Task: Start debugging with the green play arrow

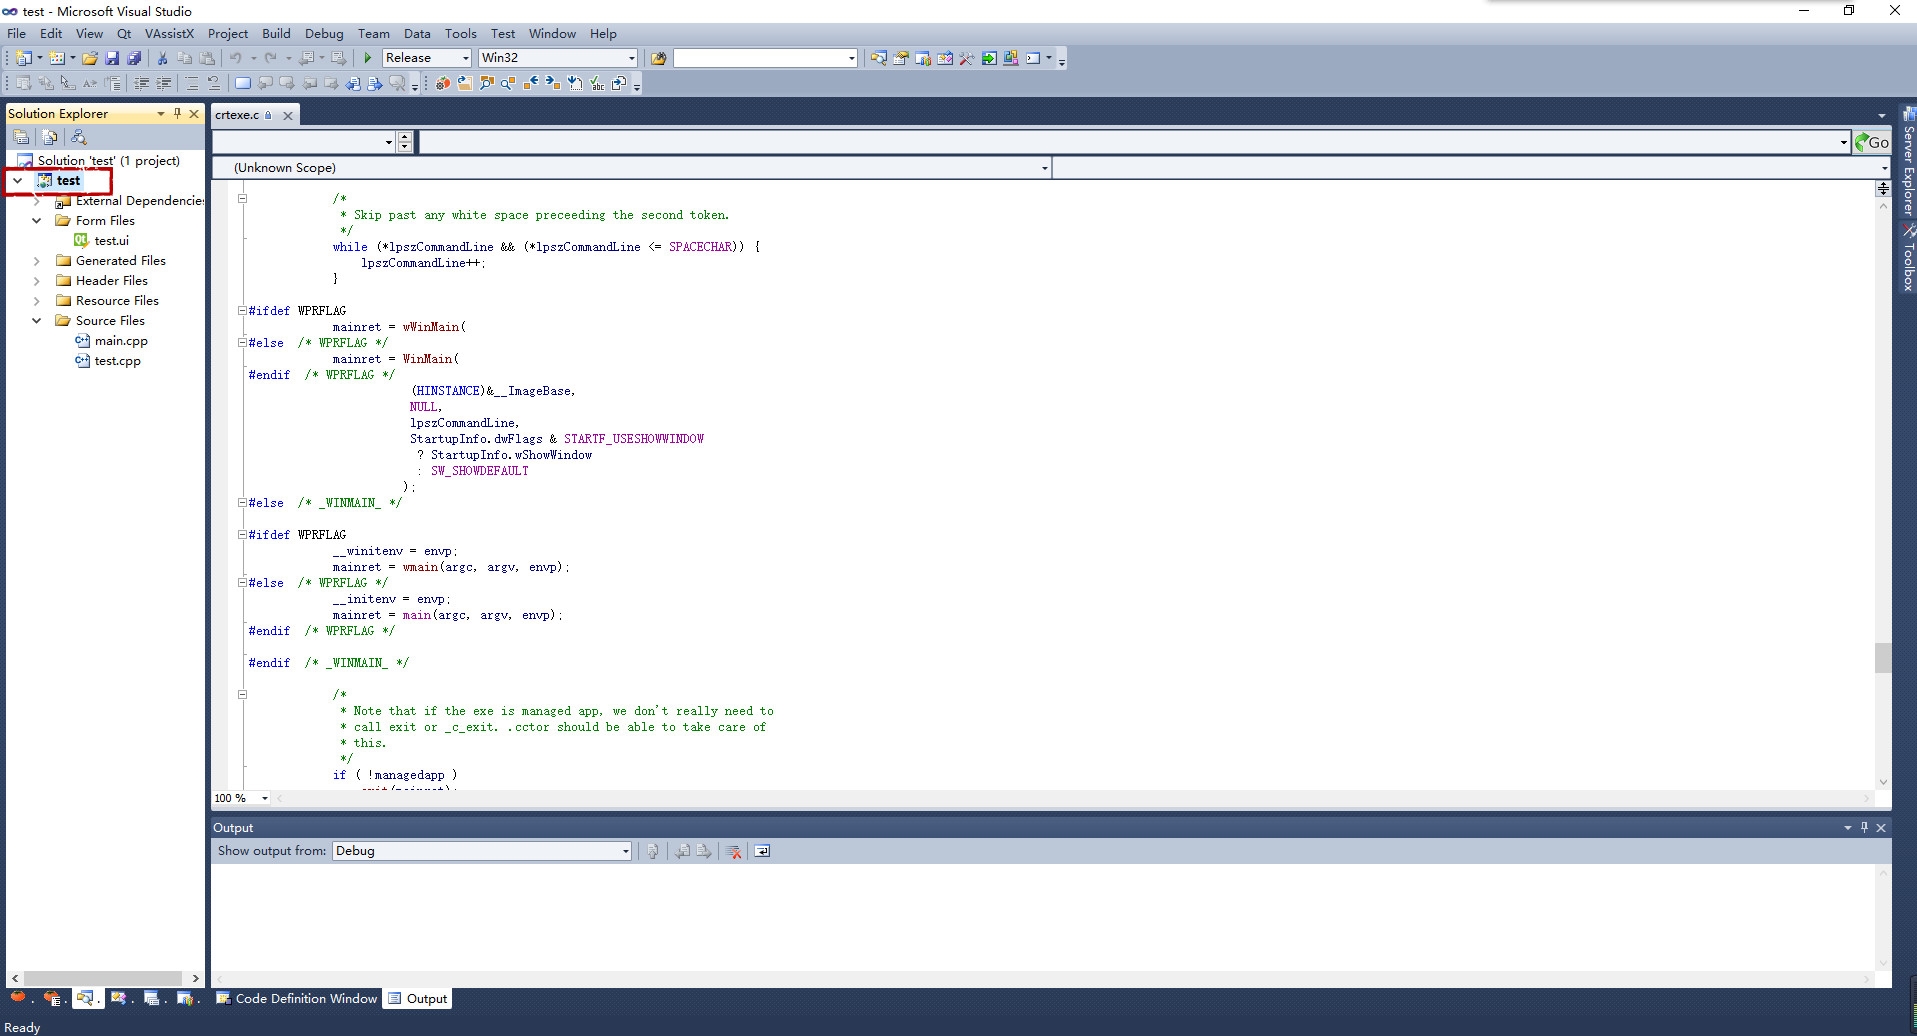Action: click(368, 58)
